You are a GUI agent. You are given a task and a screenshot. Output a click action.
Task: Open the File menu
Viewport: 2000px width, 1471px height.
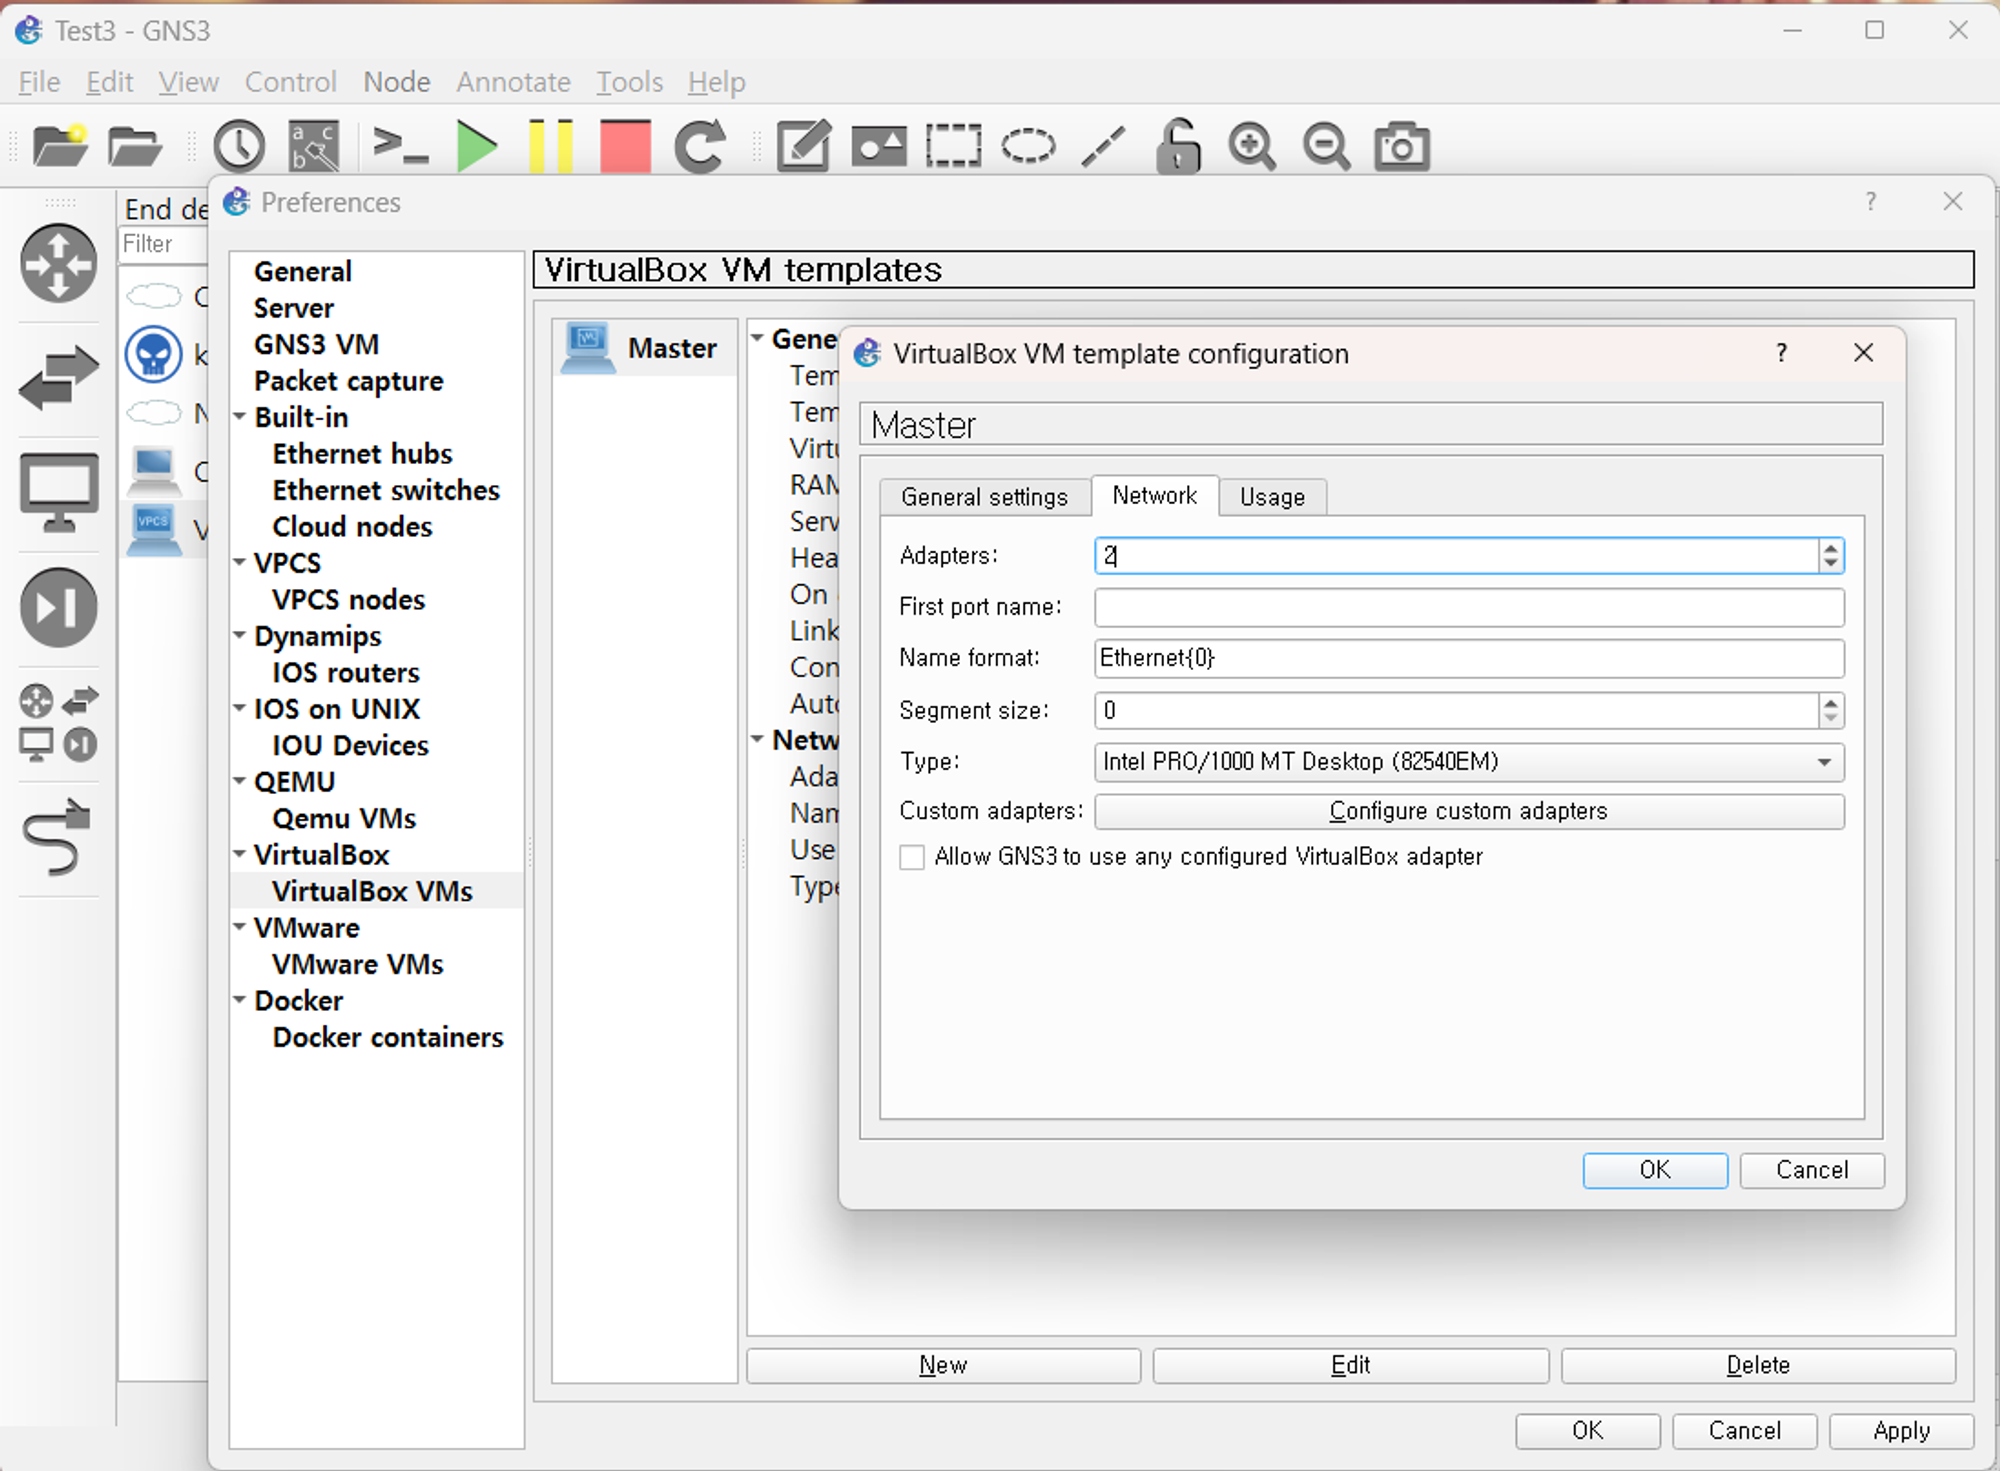point(40,82)
